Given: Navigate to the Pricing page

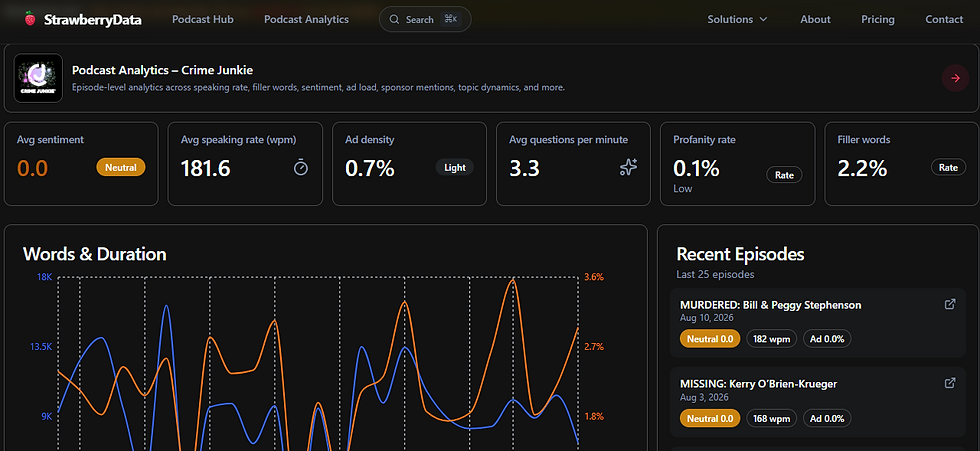Looking at the screenshot, I should coord(878,19).
